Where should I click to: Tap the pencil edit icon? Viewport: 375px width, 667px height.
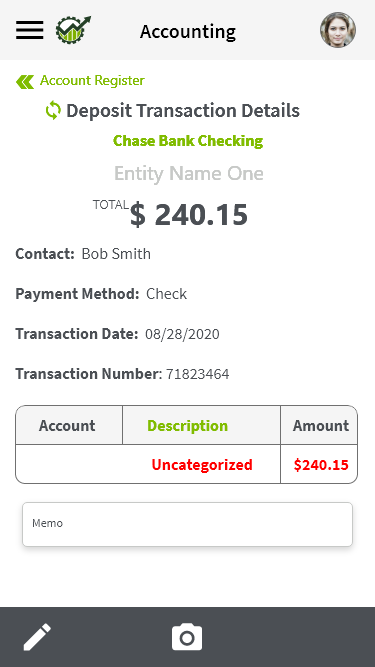37,637
